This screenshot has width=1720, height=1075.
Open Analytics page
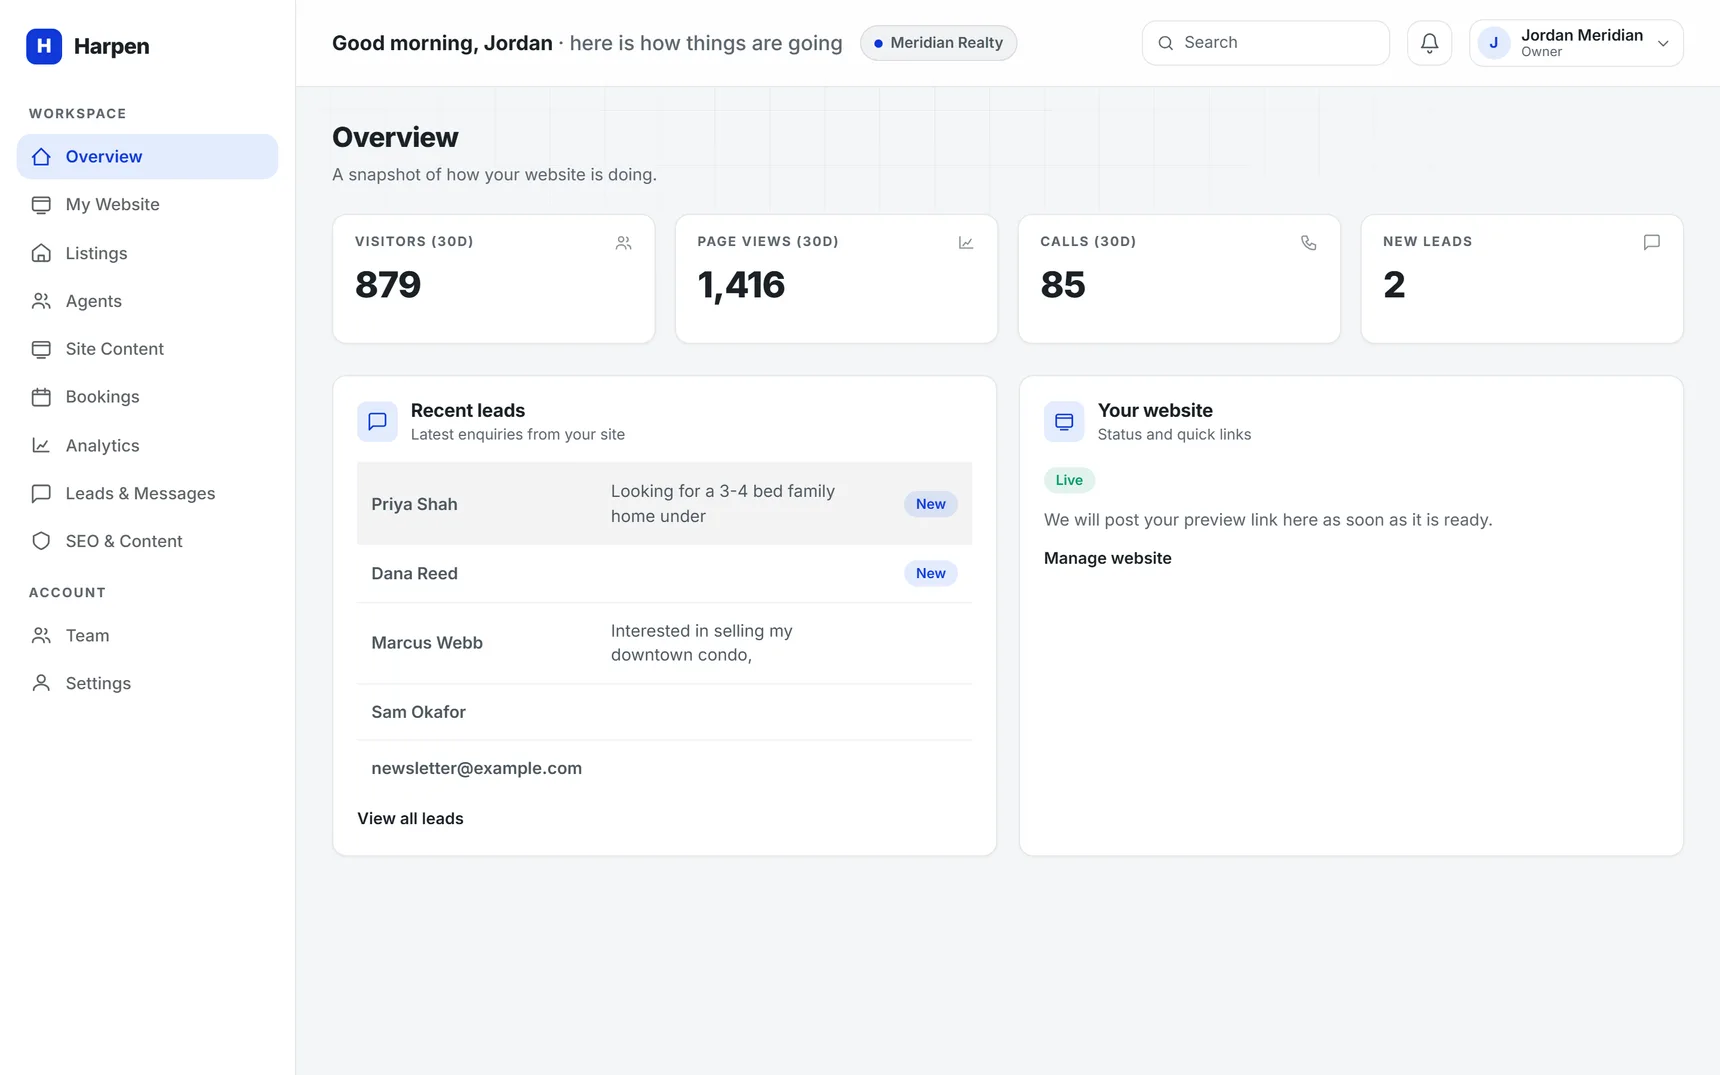pos(147,445)
